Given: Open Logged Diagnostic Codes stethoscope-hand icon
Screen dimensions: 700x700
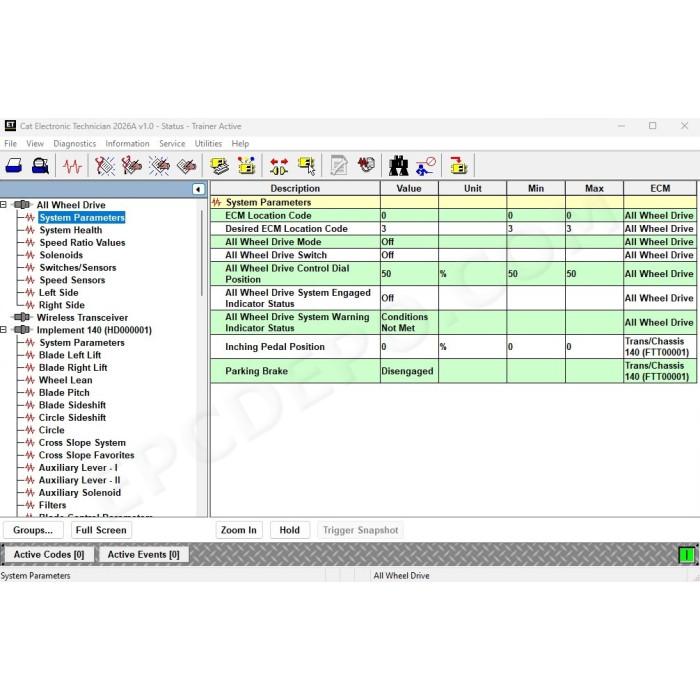Looking at the screenshot, I should (131, 166).
